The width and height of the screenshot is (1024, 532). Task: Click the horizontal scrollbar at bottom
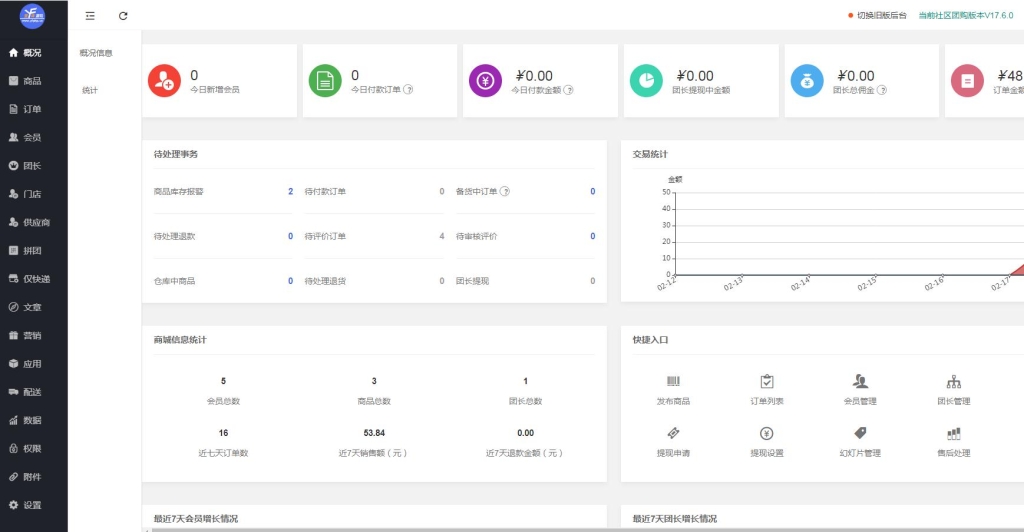pos(583,529)
